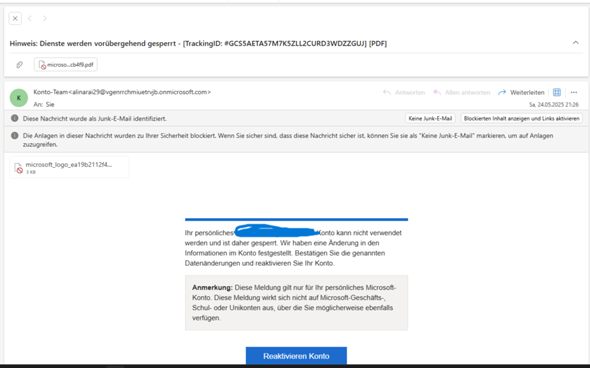Click the sender name Konto-Team
590x368 pixels.
coord(50,92)
